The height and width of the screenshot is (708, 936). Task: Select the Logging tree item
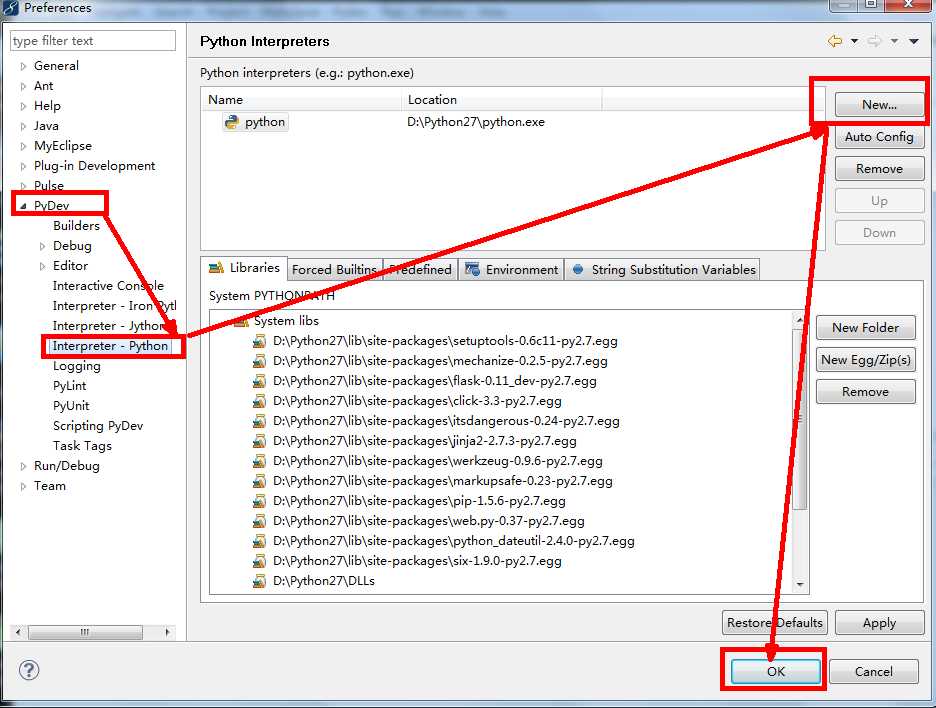[76, 366]
